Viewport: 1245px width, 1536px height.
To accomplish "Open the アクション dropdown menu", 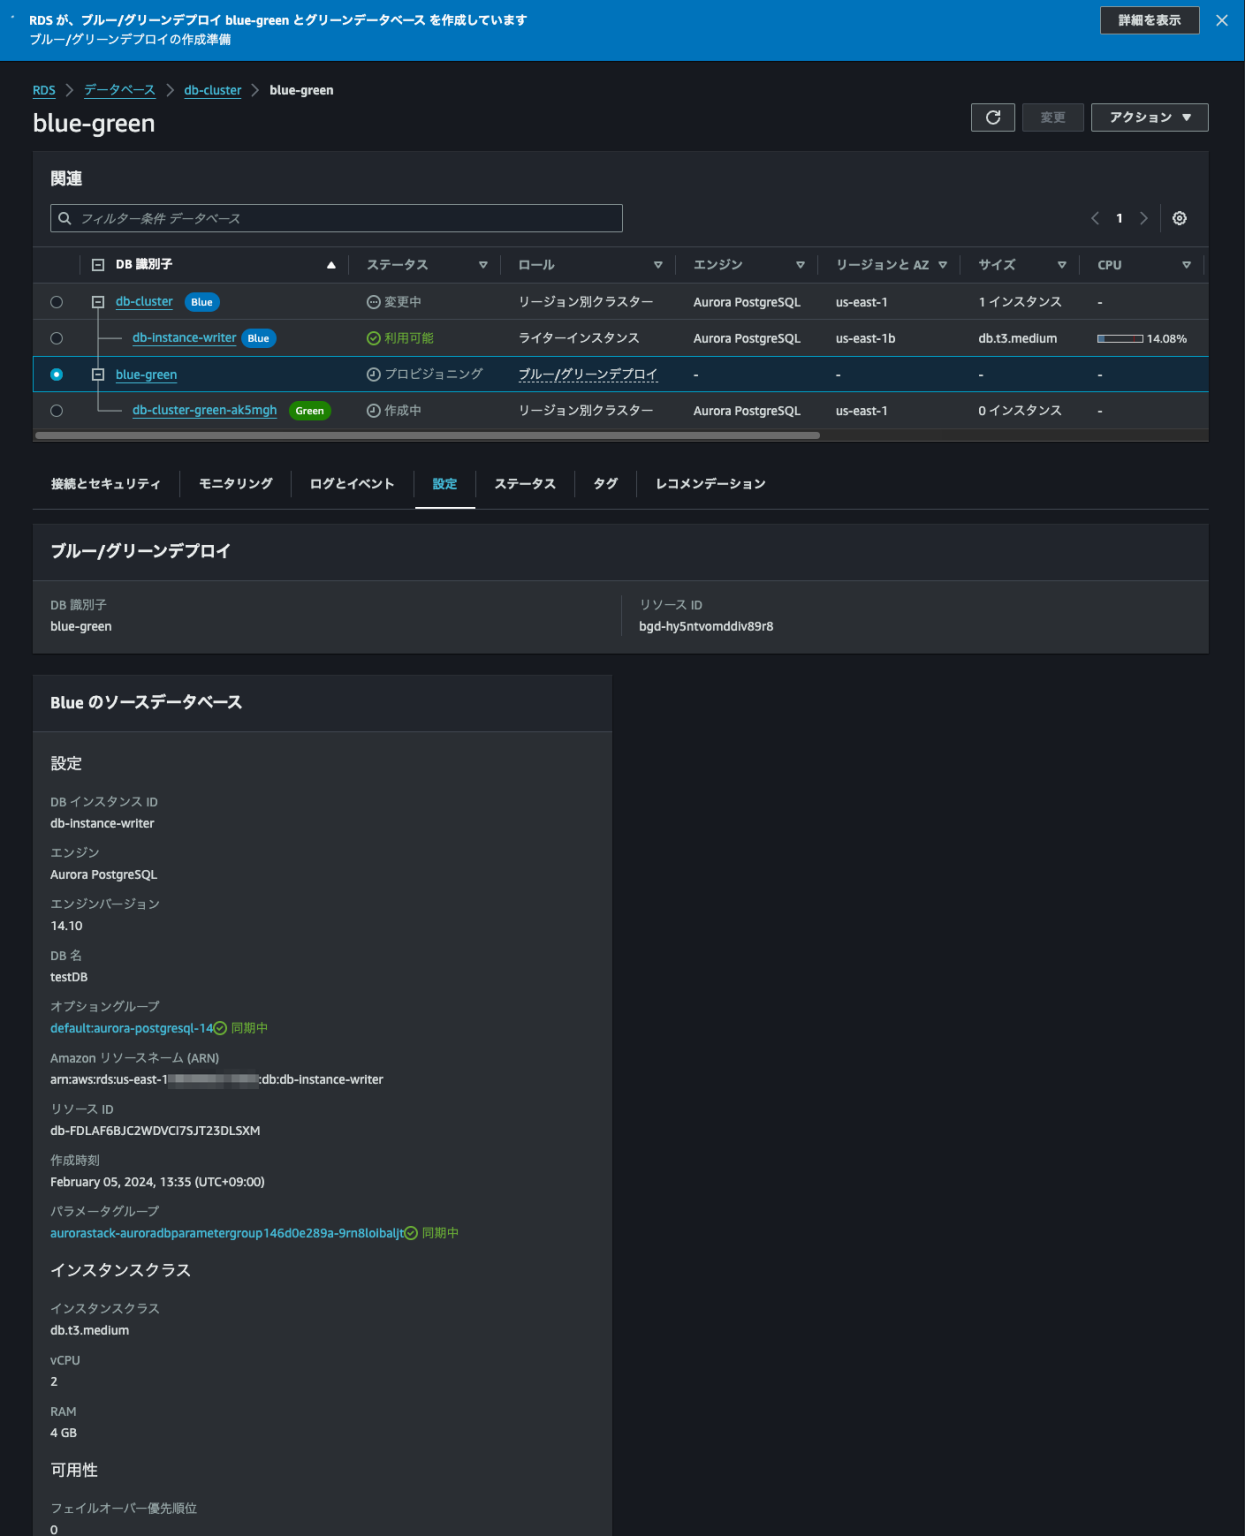I will point(1148,117).
